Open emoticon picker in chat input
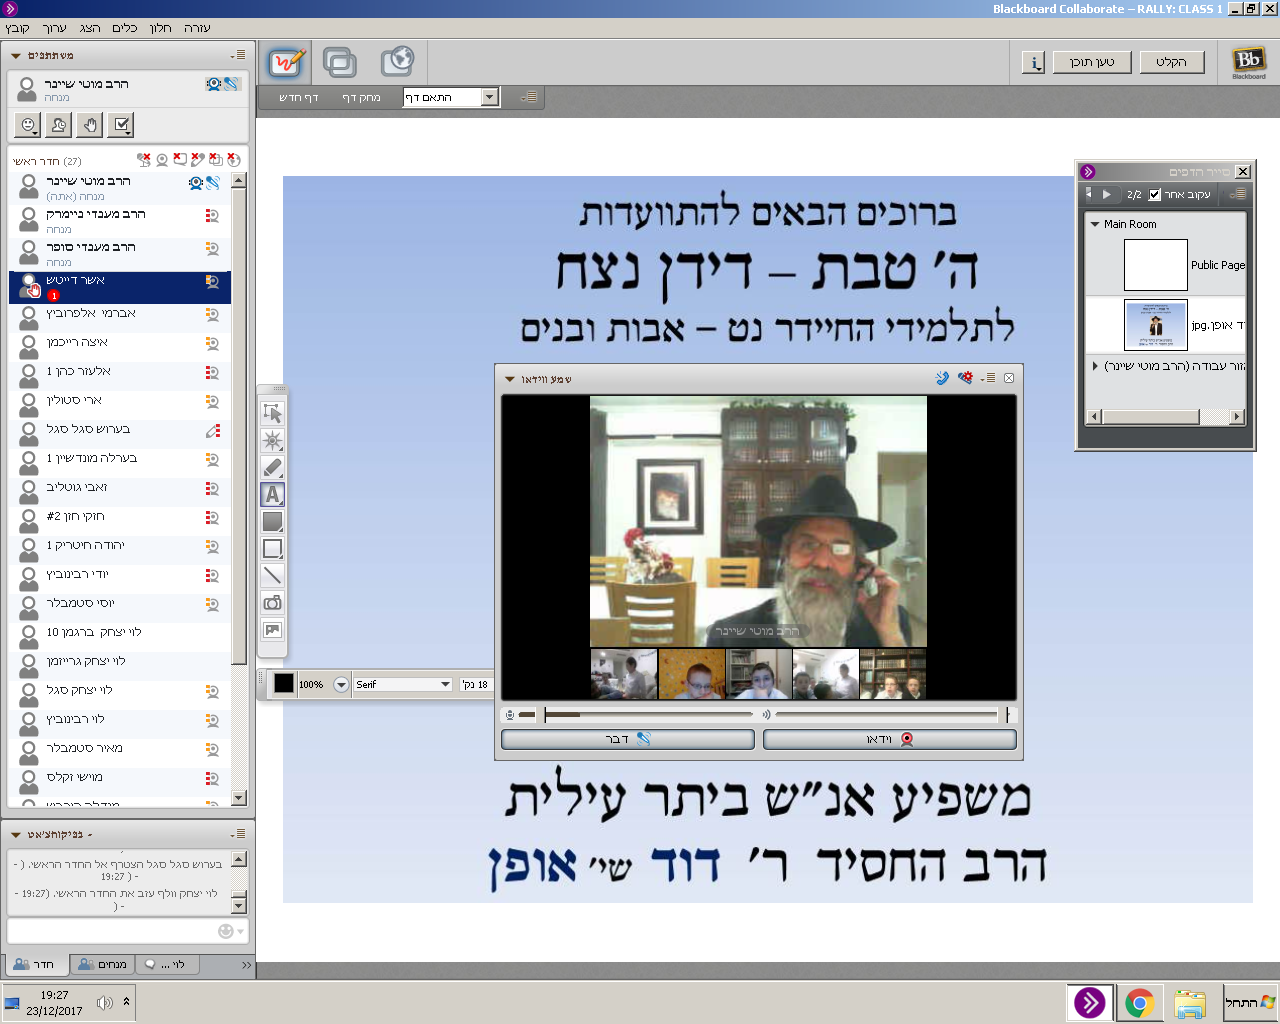This screenshot has width=1280, height=1024. 229,931
